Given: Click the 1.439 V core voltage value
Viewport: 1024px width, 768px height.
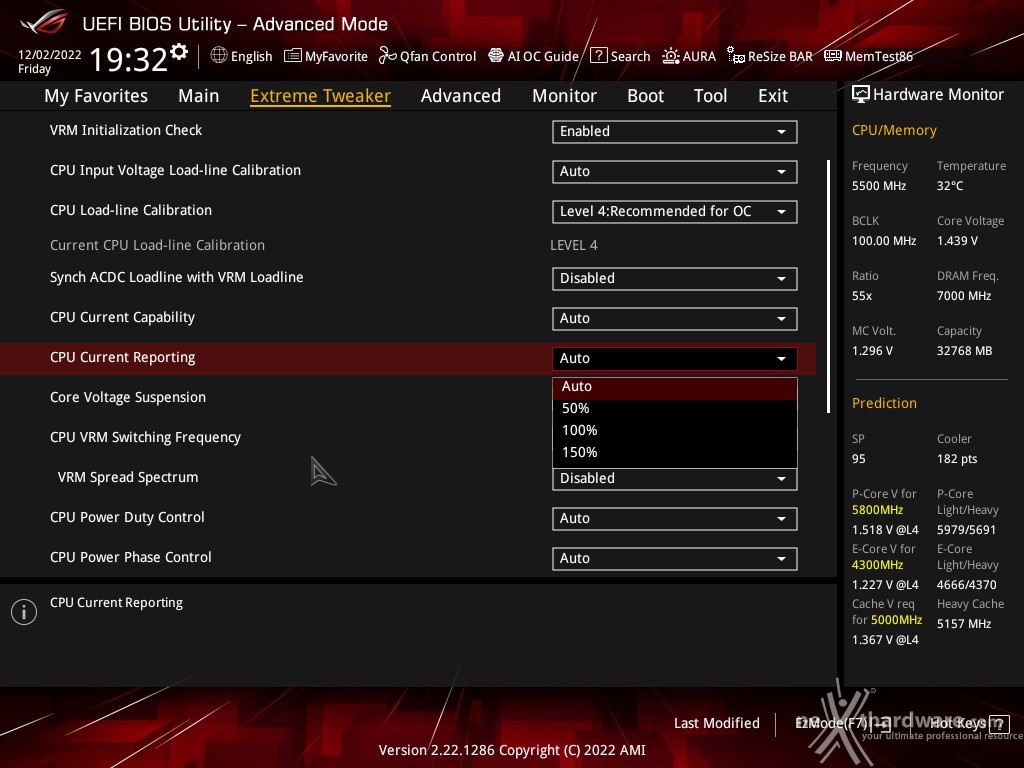Looking at the screenshot, I should 957,241.
